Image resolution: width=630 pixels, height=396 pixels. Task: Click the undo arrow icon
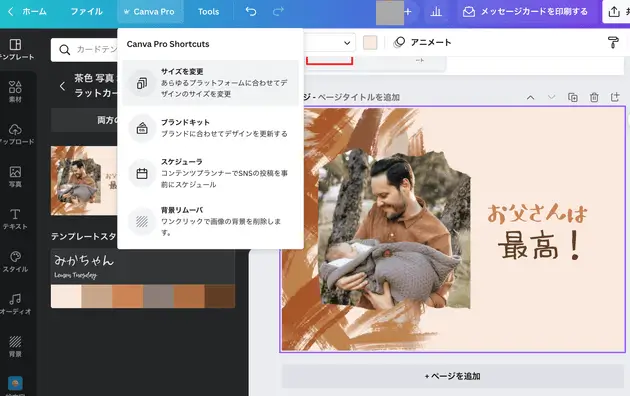pyautogui.click(x=251, y=12)
